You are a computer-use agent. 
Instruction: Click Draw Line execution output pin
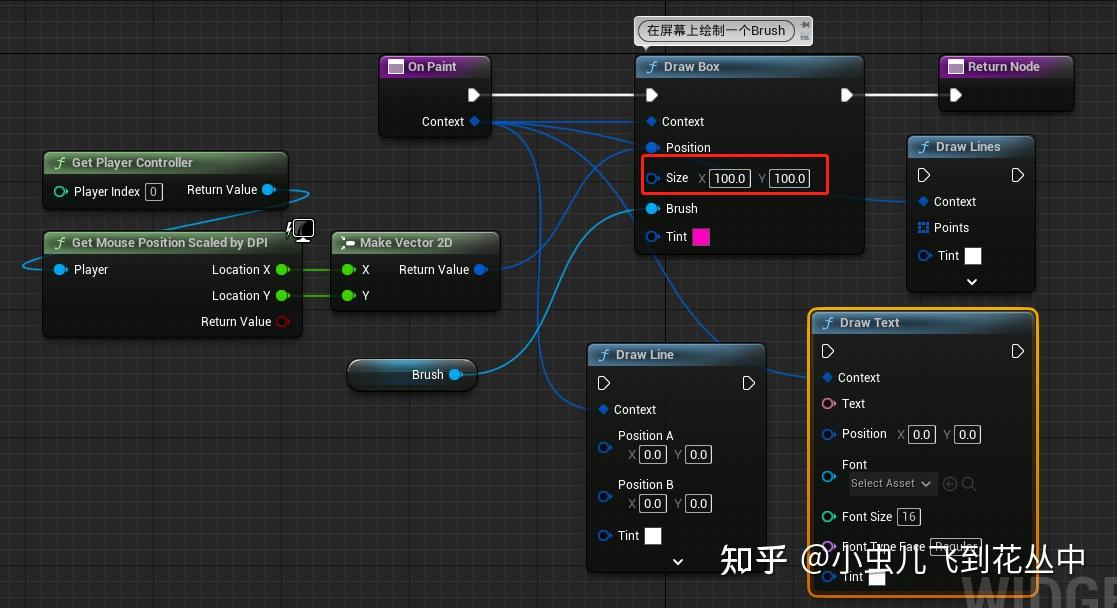click(x=749, y=383)
